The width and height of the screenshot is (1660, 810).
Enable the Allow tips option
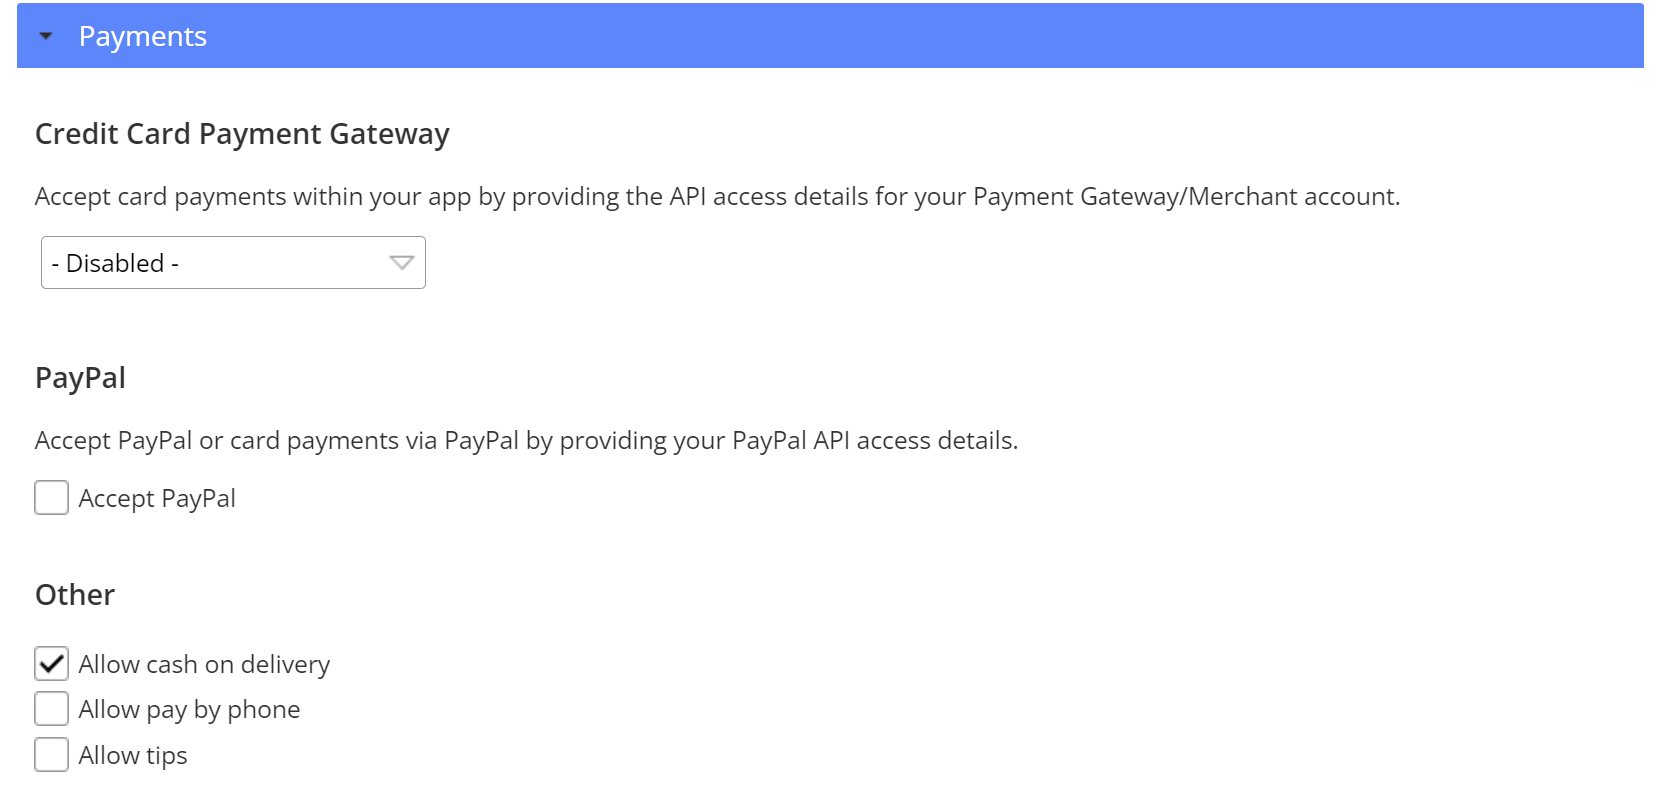point(50,754)
